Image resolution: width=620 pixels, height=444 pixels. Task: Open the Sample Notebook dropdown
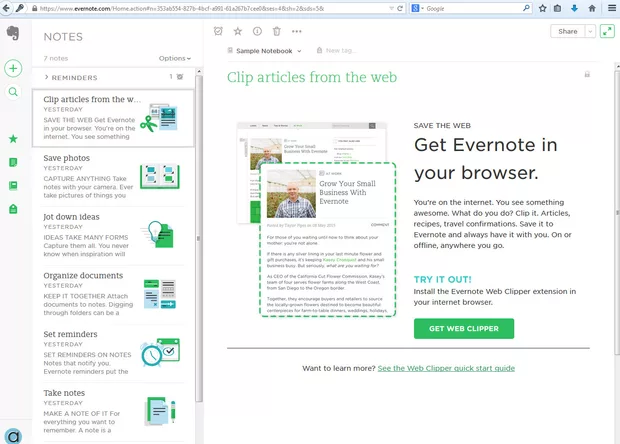[x=265, y=51]
